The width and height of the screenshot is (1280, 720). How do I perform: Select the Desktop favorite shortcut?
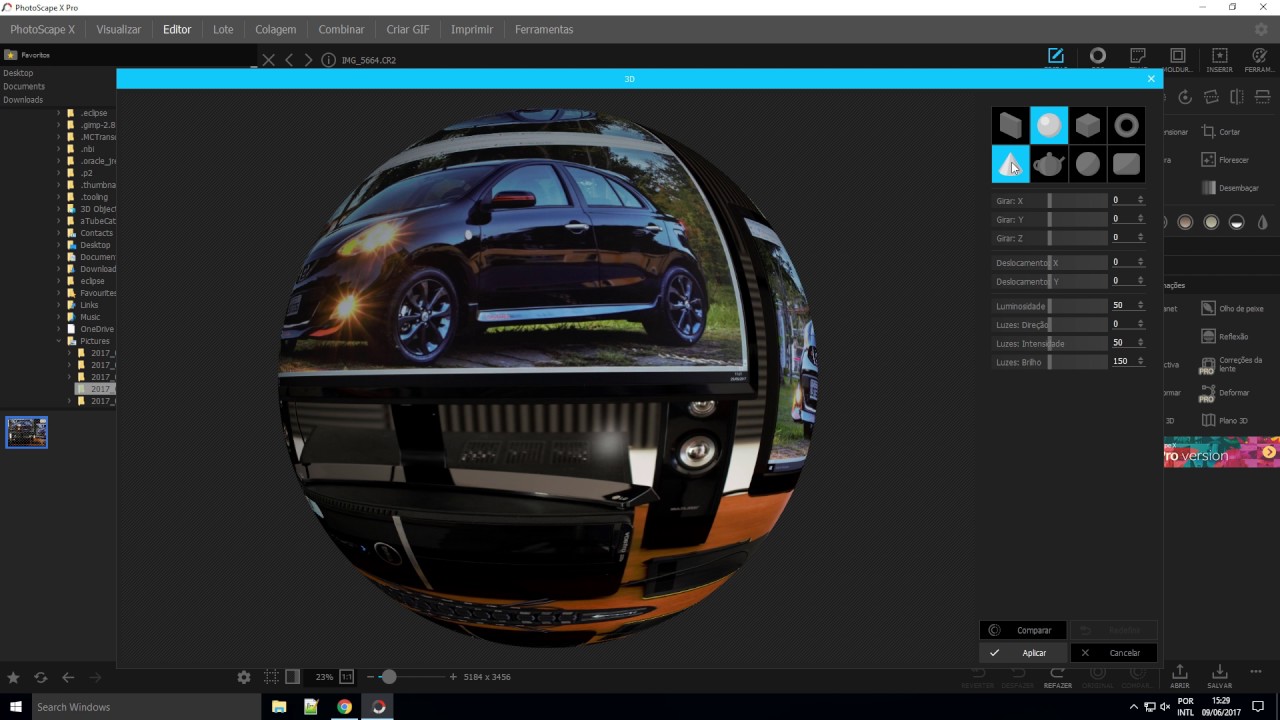tap(18, 73)
